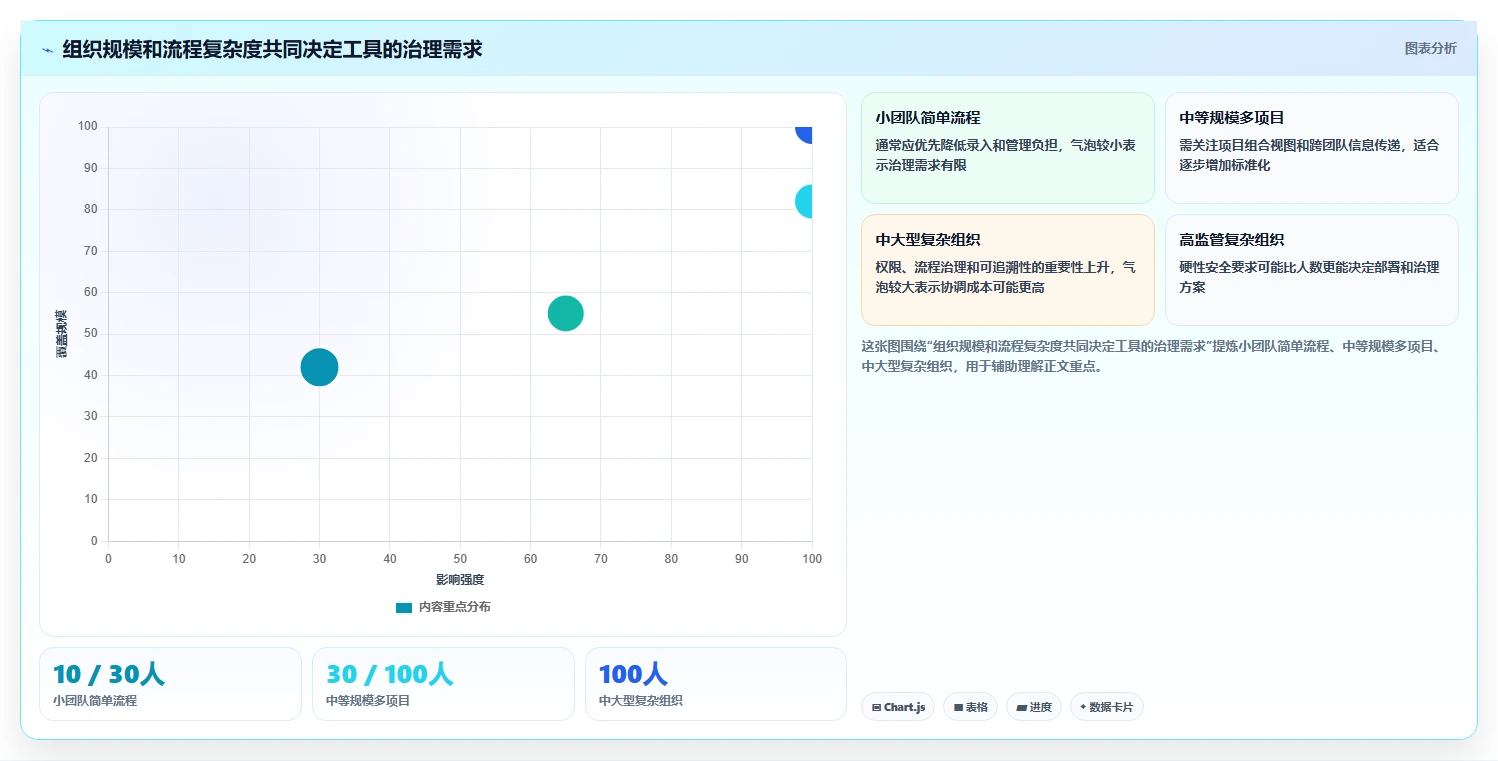
Task: Open the 中大型复杂组织 info card
Action: pos(1007,270)
